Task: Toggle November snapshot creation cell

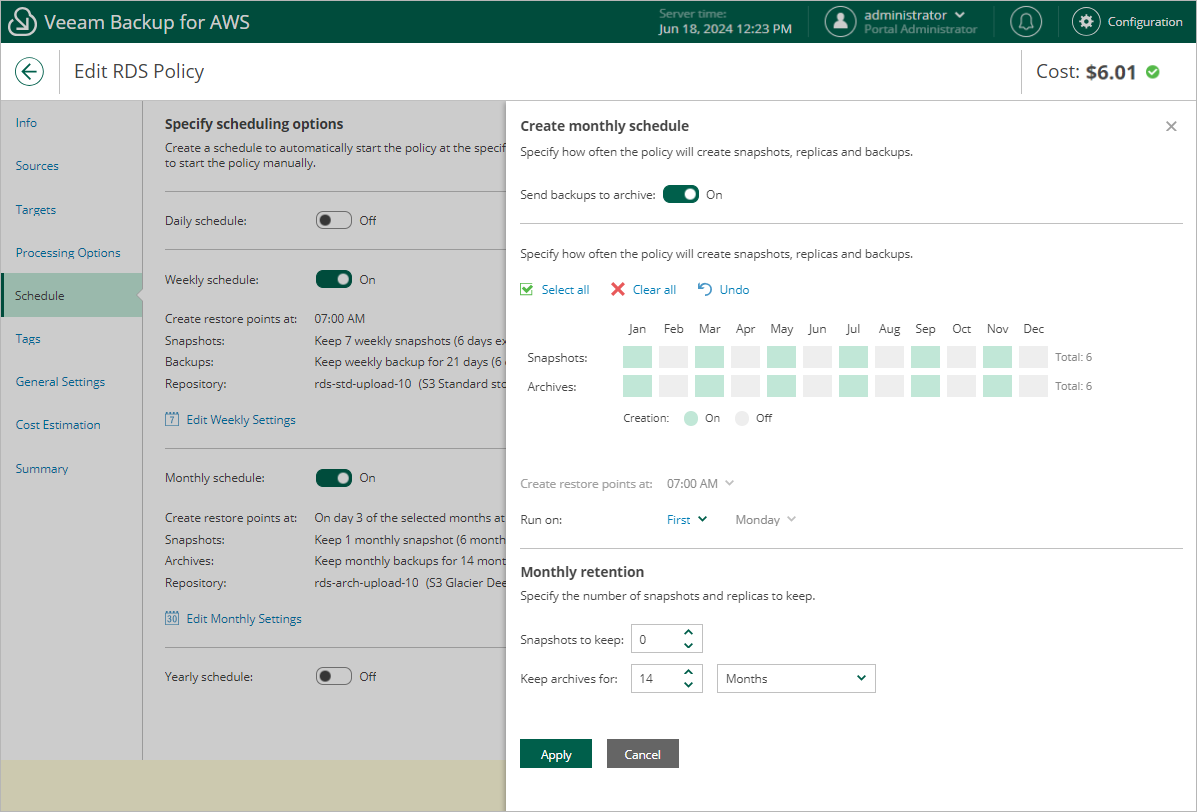Action: (998, 357)
